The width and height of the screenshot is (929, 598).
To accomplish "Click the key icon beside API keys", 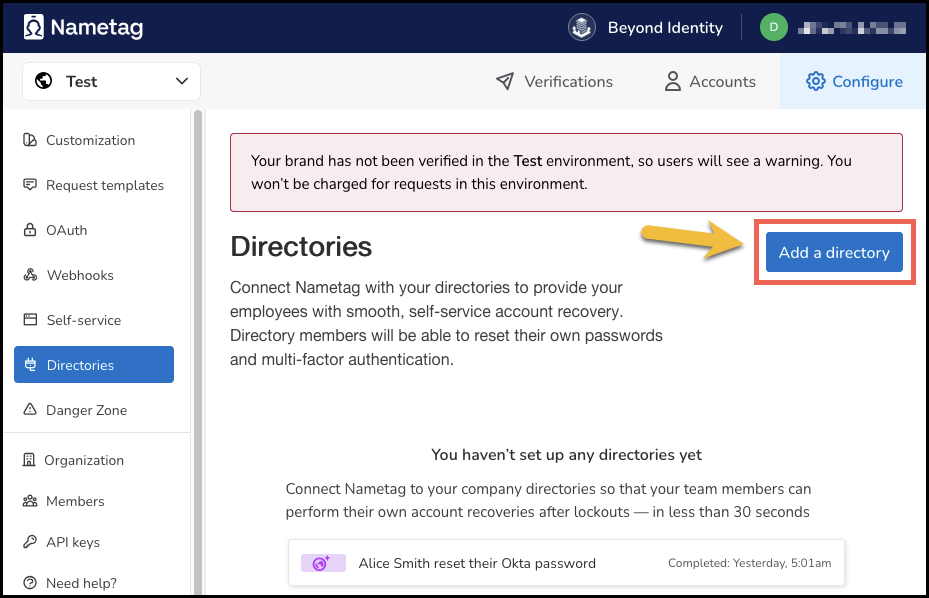I will point(29,542).
